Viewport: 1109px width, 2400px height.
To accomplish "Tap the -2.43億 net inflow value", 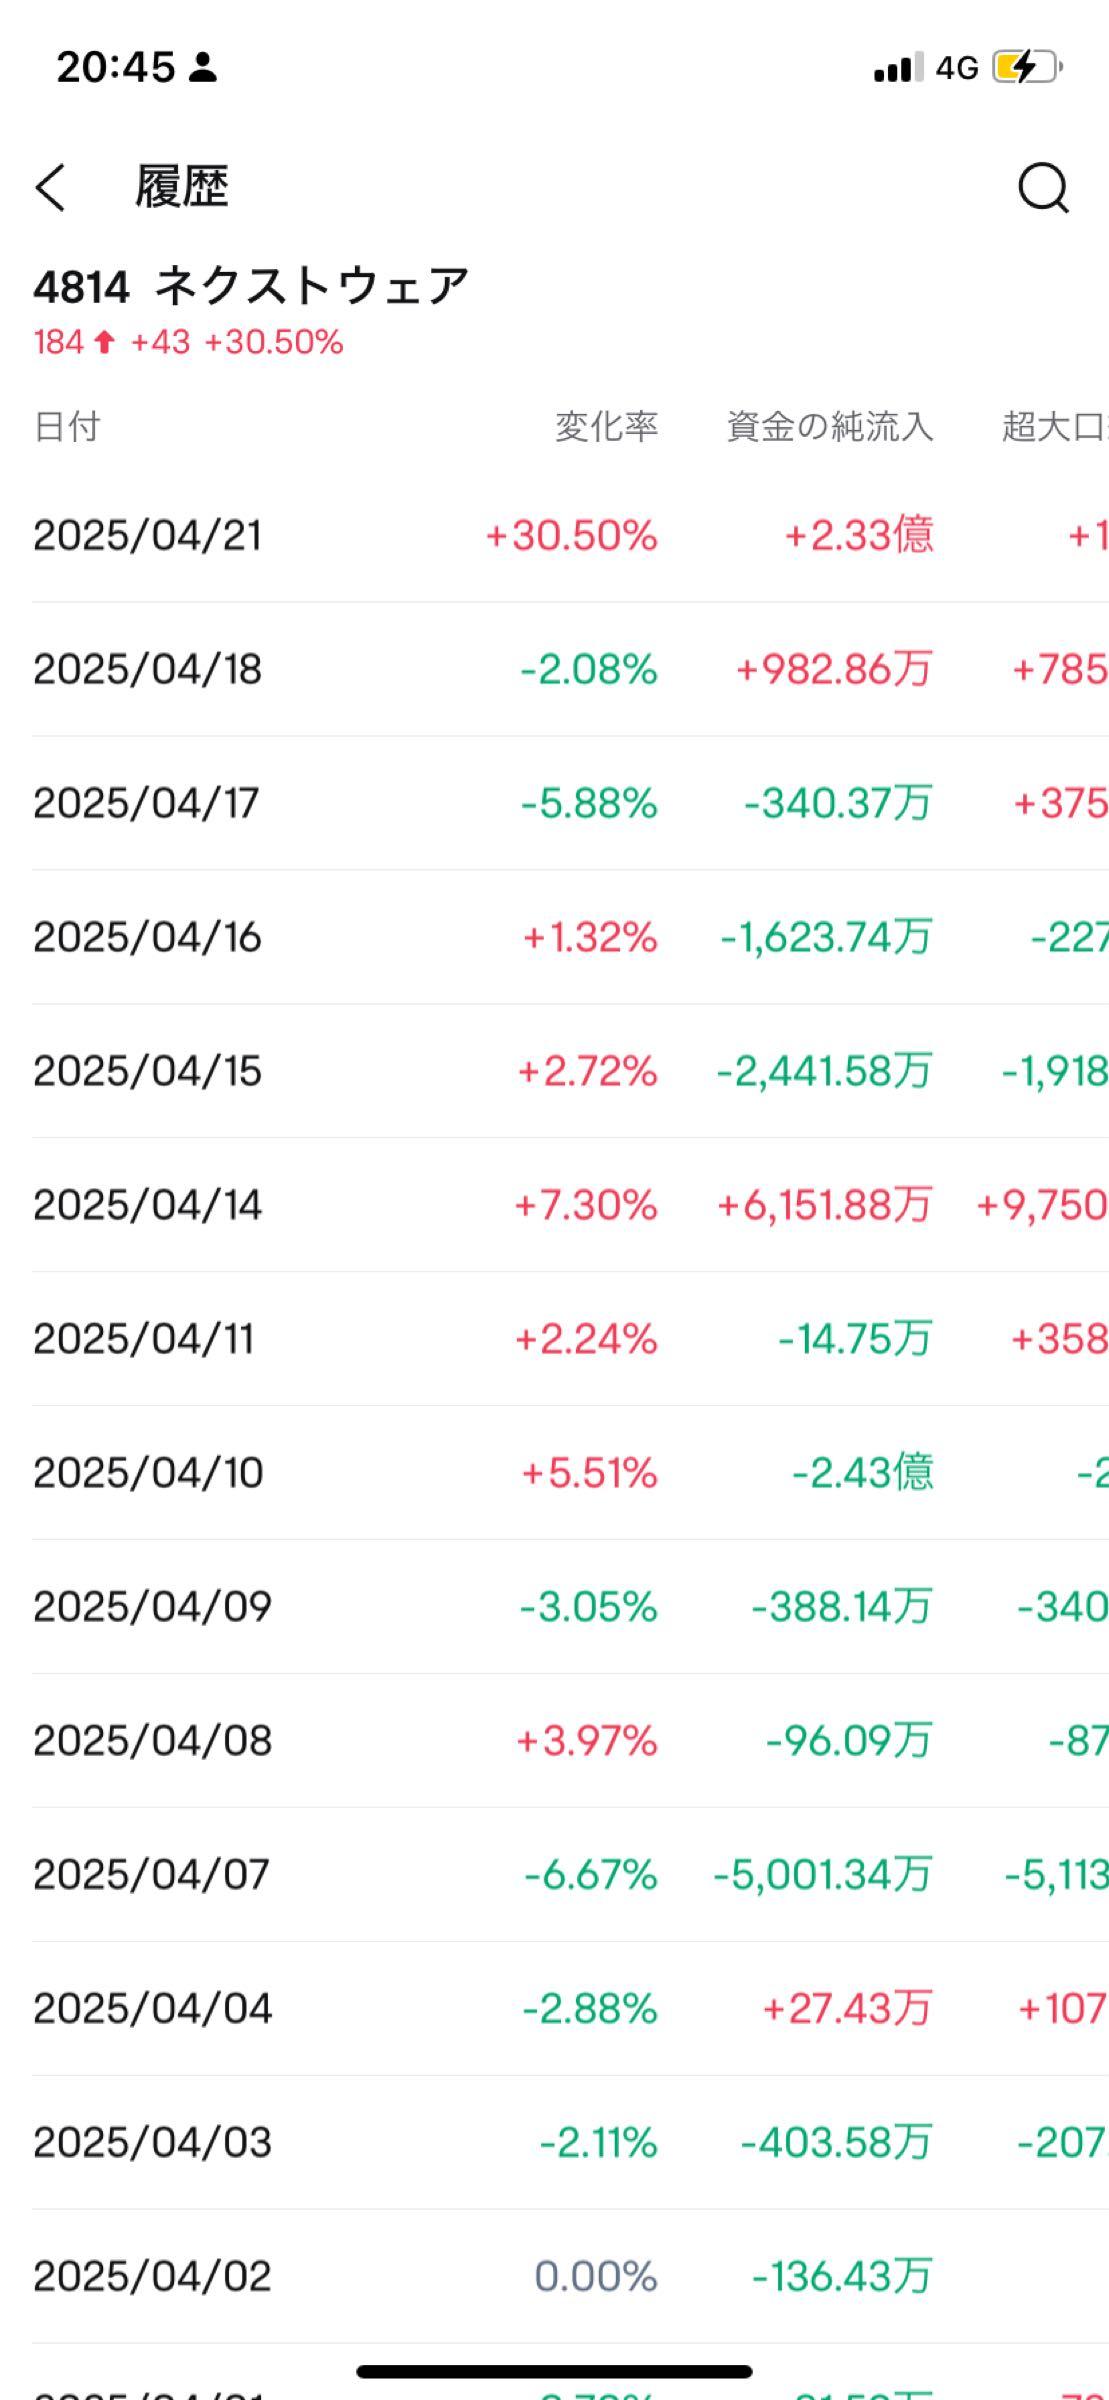I will click(x=863, y=1473).
